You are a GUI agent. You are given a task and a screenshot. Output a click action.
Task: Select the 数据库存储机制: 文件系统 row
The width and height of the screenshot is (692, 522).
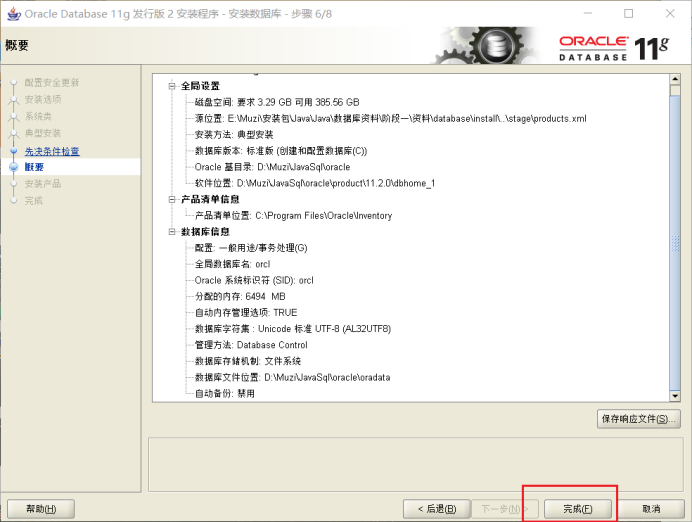(x=248, y=361)
